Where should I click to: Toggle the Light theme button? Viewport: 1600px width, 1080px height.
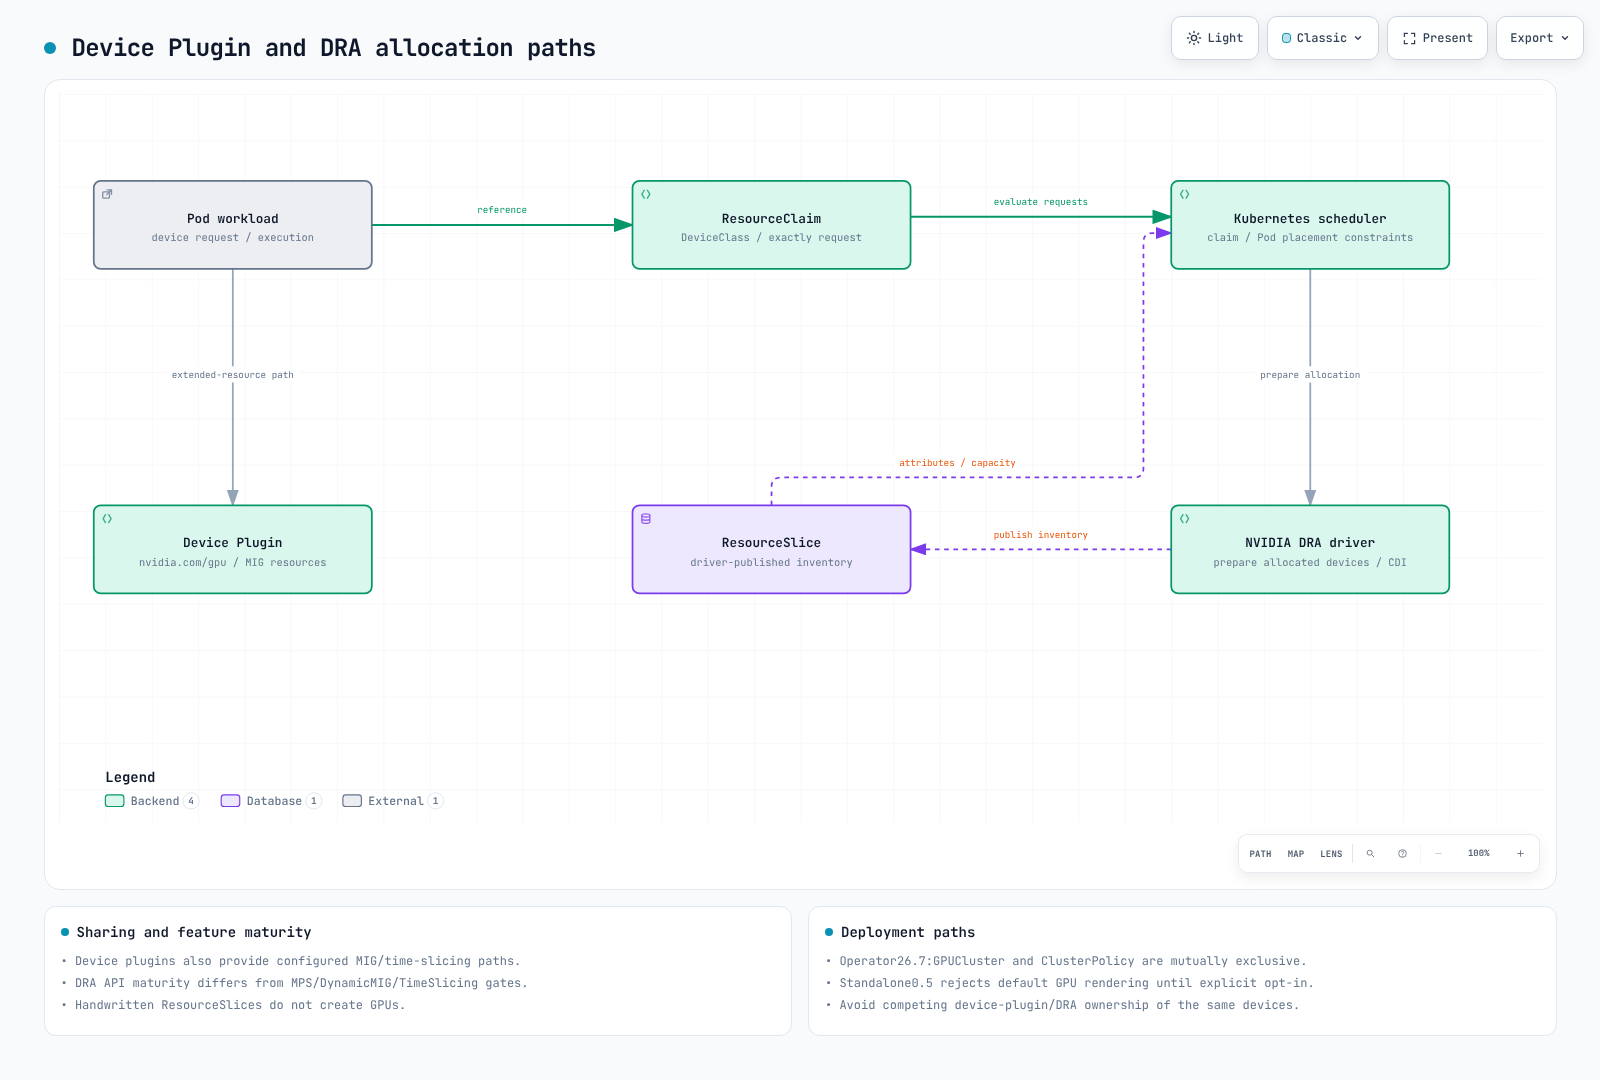coord(1214,38)
